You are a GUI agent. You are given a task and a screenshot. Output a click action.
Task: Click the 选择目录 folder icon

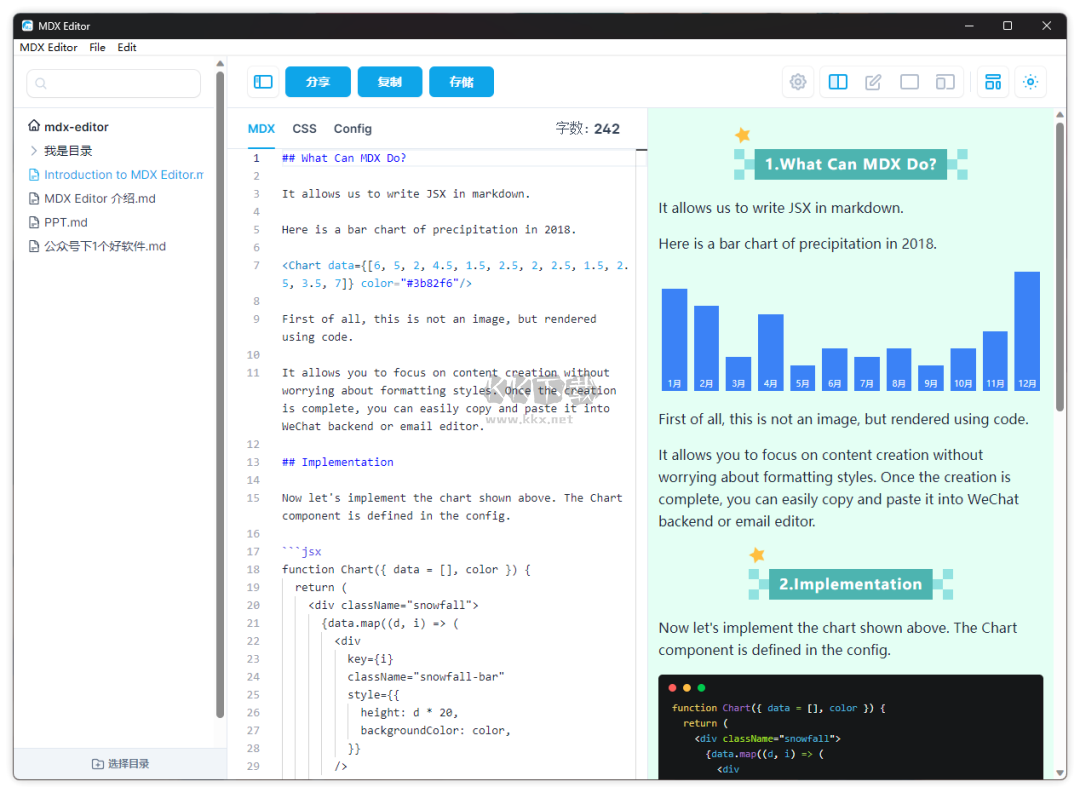tap(98, 763)
